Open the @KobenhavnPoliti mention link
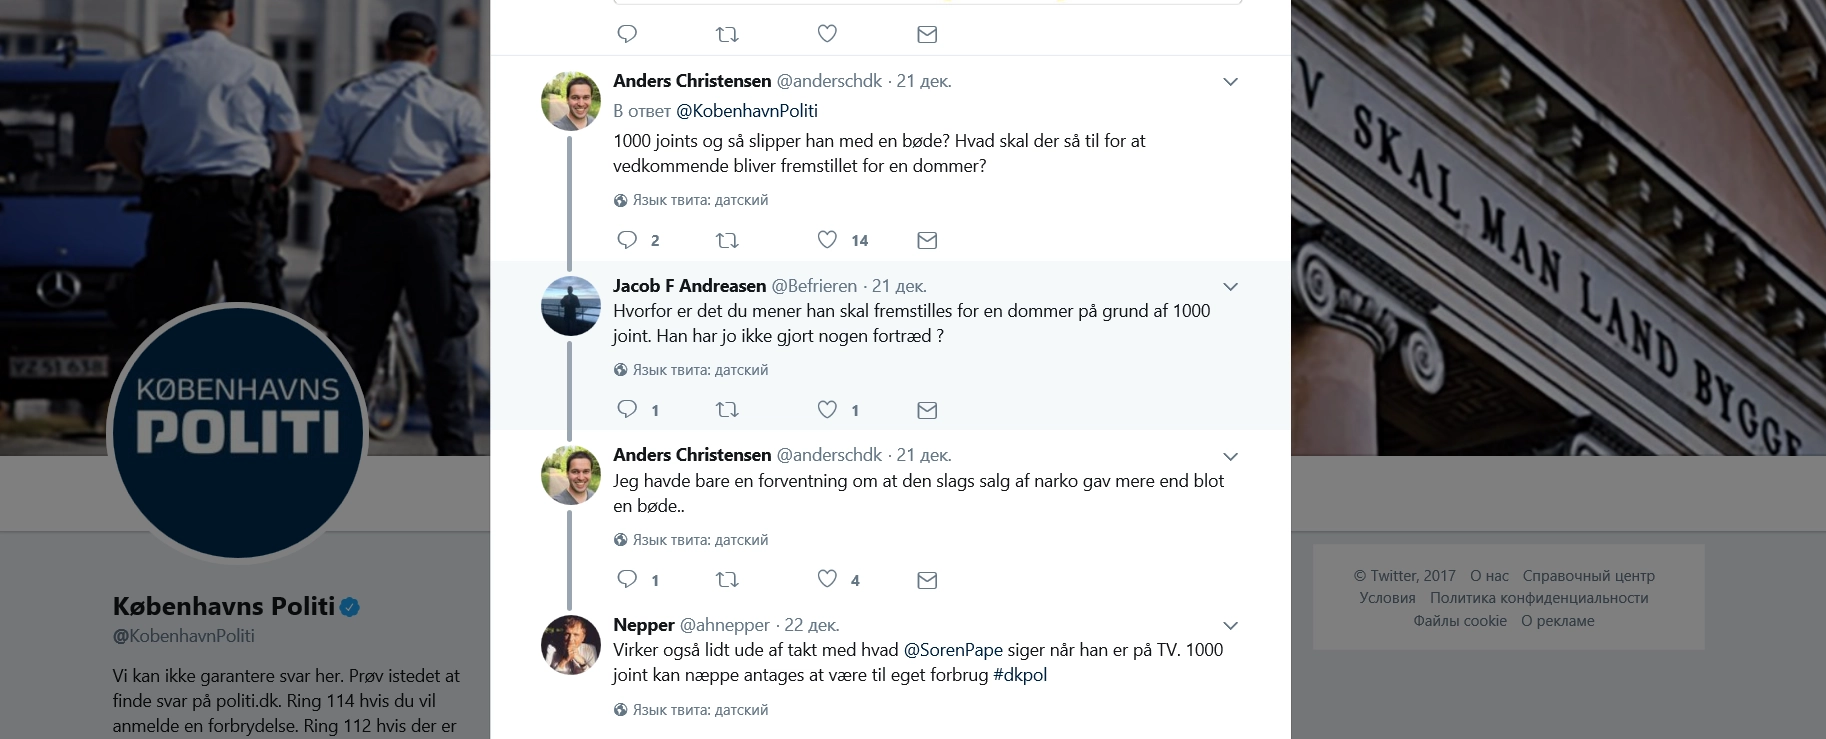Viewport: 1826px width, 739px height. click(747, 111)
